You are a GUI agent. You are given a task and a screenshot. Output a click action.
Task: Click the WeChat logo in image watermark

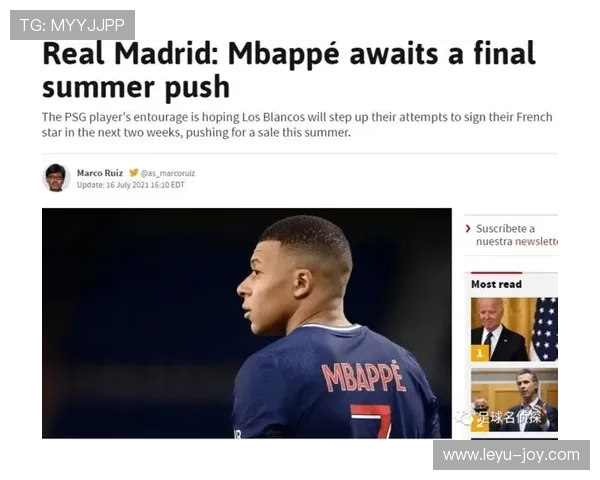pos(464,418)
